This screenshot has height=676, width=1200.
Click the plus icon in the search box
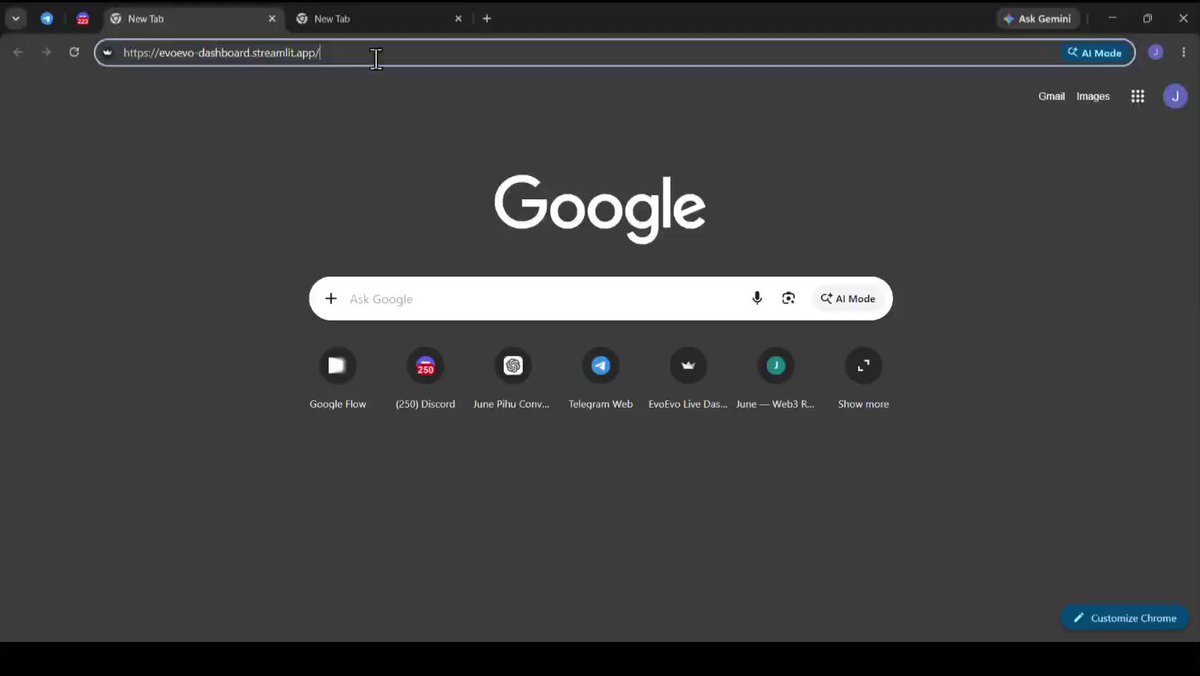[331, 298]
